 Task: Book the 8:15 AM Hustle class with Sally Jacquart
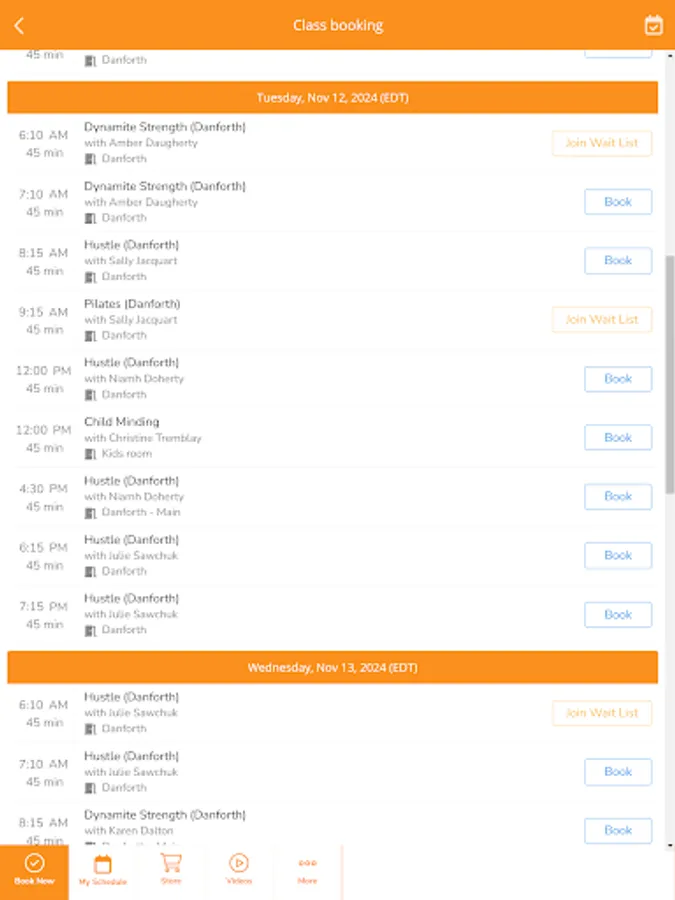(617, 260)
